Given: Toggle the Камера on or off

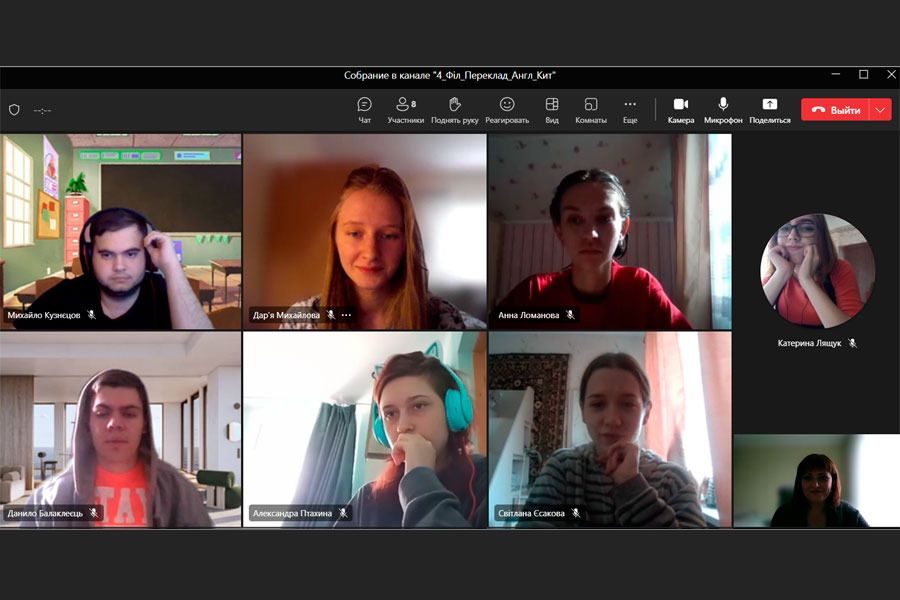Looking at the screenshot, I should coord(681,110).
